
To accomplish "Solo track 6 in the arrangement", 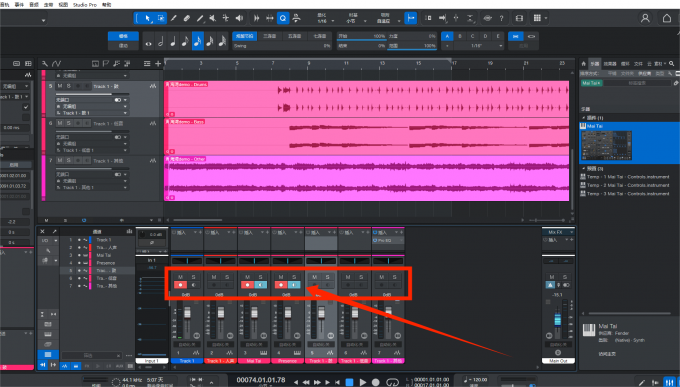I will click(69, 124).
